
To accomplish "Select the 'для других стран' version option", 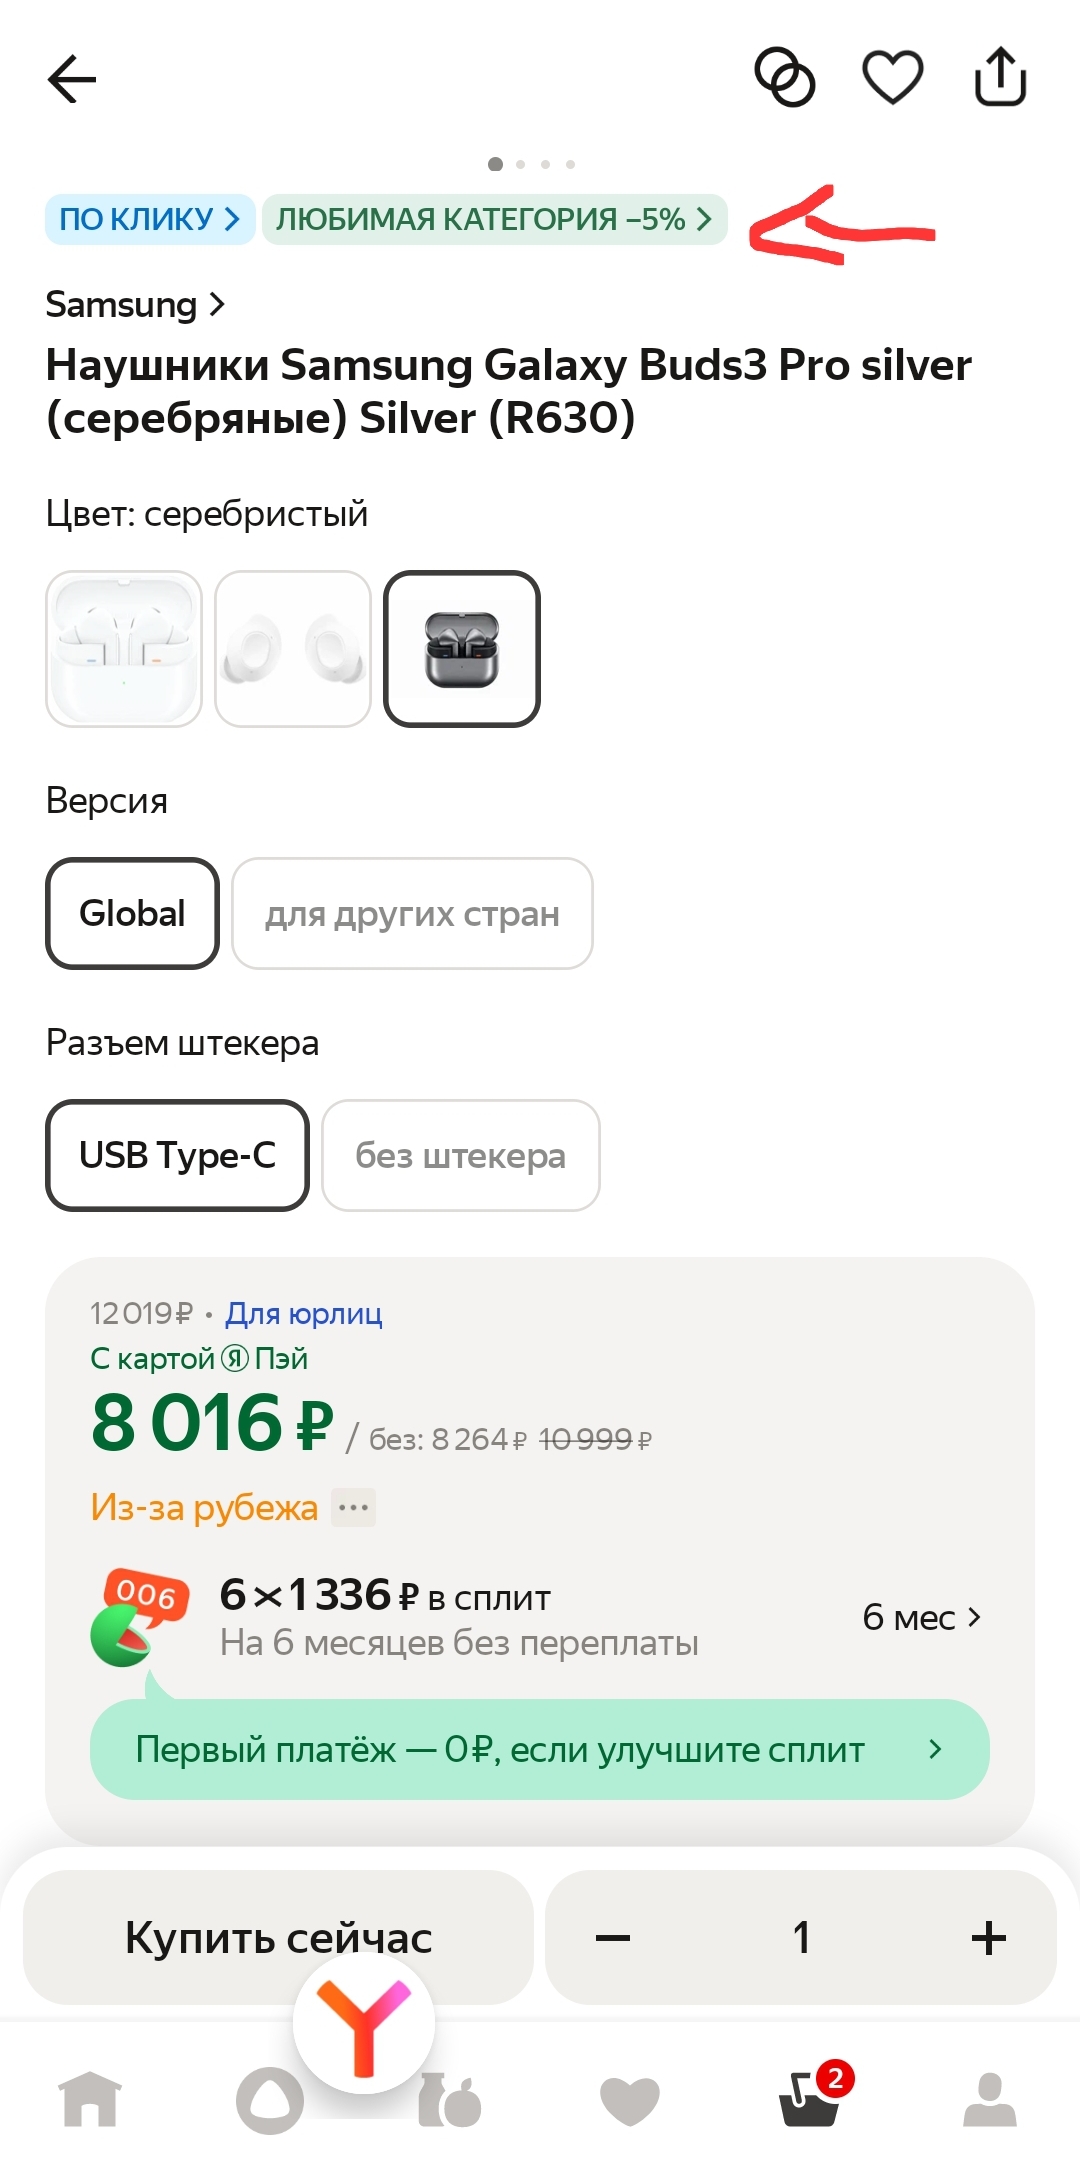I will (411, 913).
